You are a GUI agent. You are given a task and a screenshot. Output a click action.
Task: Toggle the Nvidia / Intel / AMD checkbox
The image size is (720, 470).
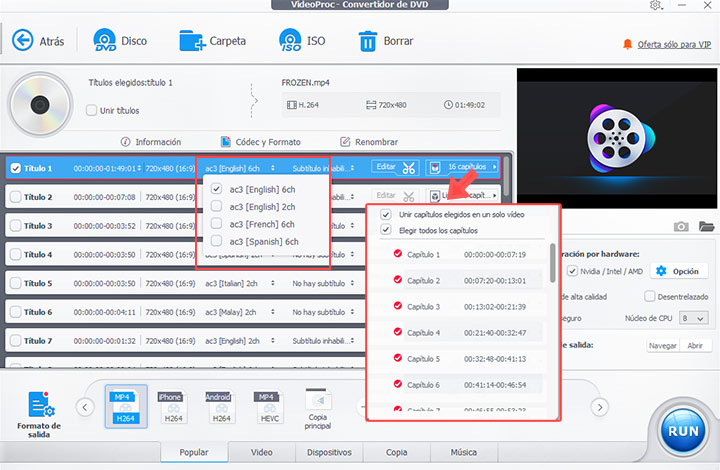point(572,271)
